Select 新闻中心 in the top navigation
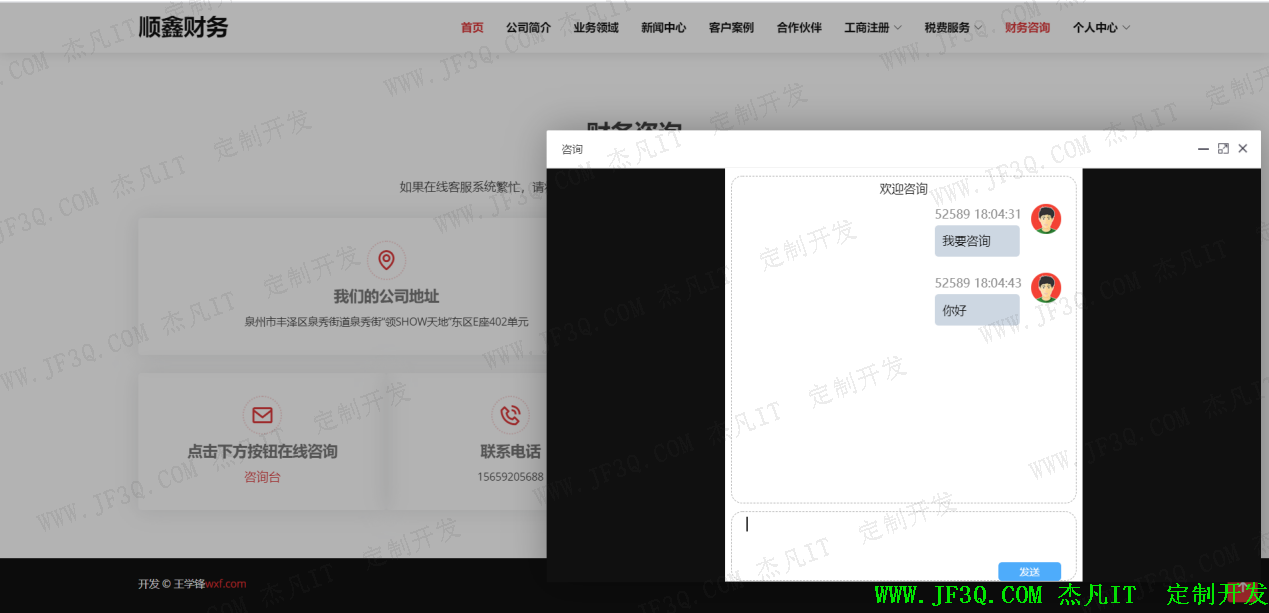This screenshot has width=1269, height=613. [x=663, y=28]
